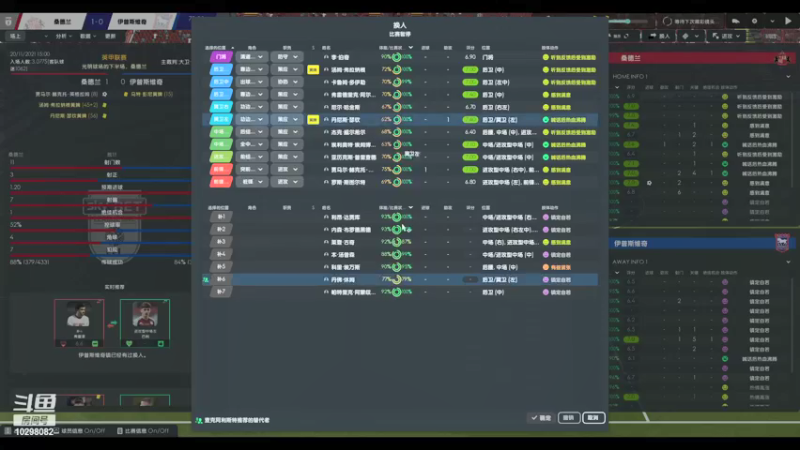Open duty dropdown in third lineup row
This screenshot has width=800, height=450.
click(x=287, y=82)
